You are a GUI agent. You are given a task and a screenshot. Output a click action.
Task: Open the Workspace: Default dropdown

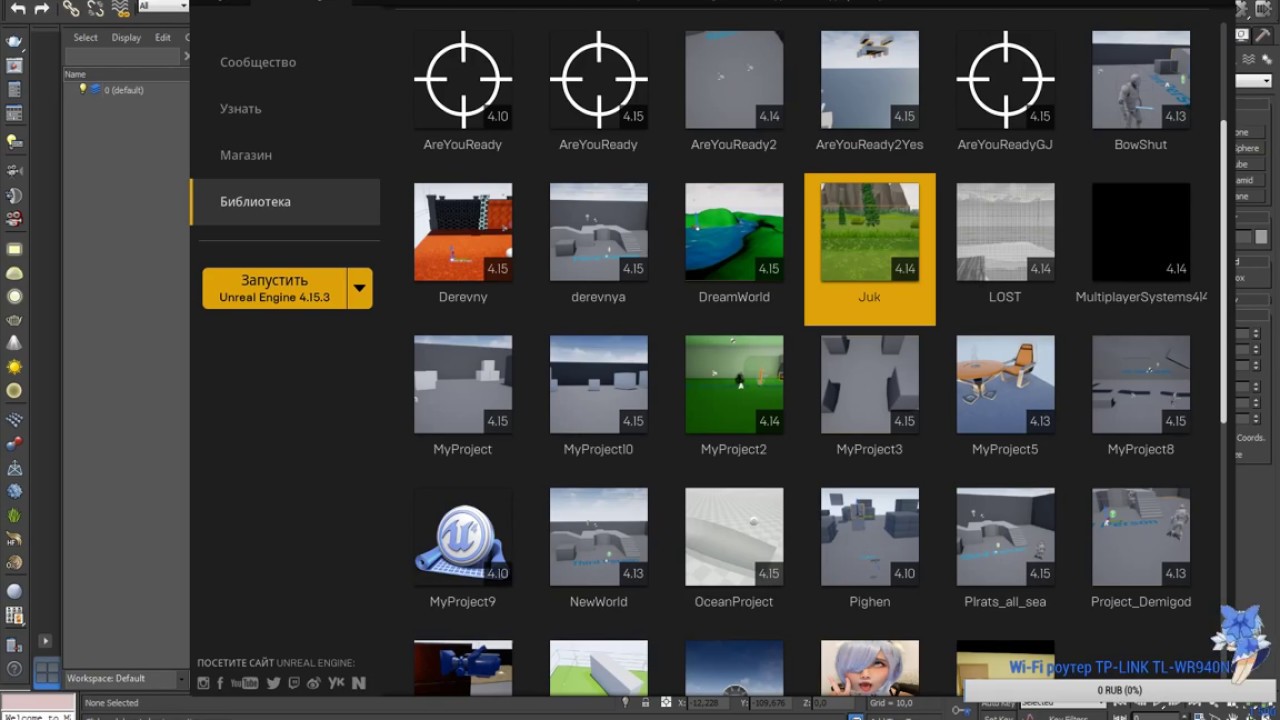coord(125,678)
